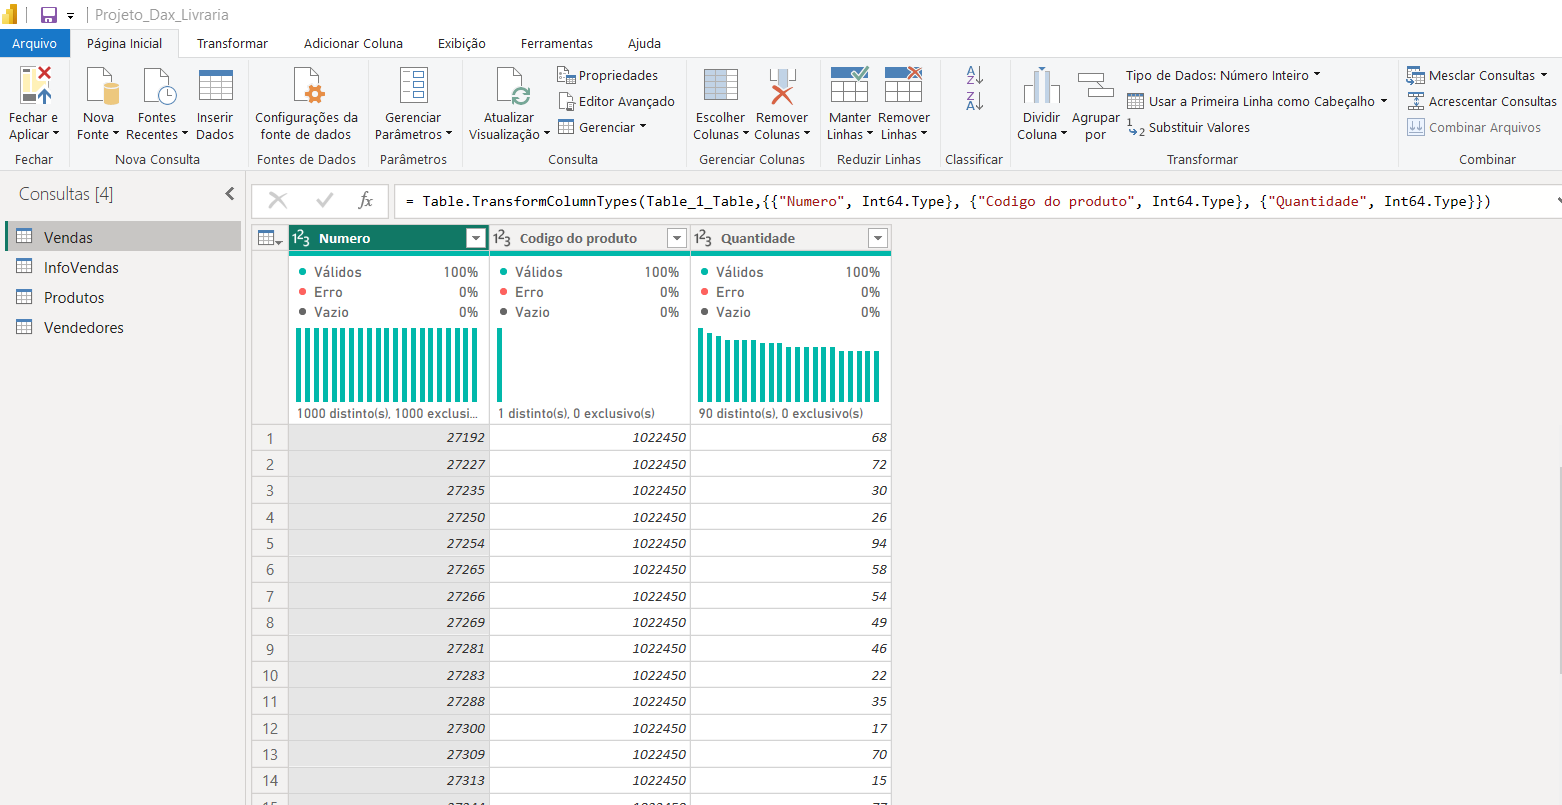Click Substituir Valores in the ribbon
Screen dimensions: 1562x805
click(x=1188, y=127)
